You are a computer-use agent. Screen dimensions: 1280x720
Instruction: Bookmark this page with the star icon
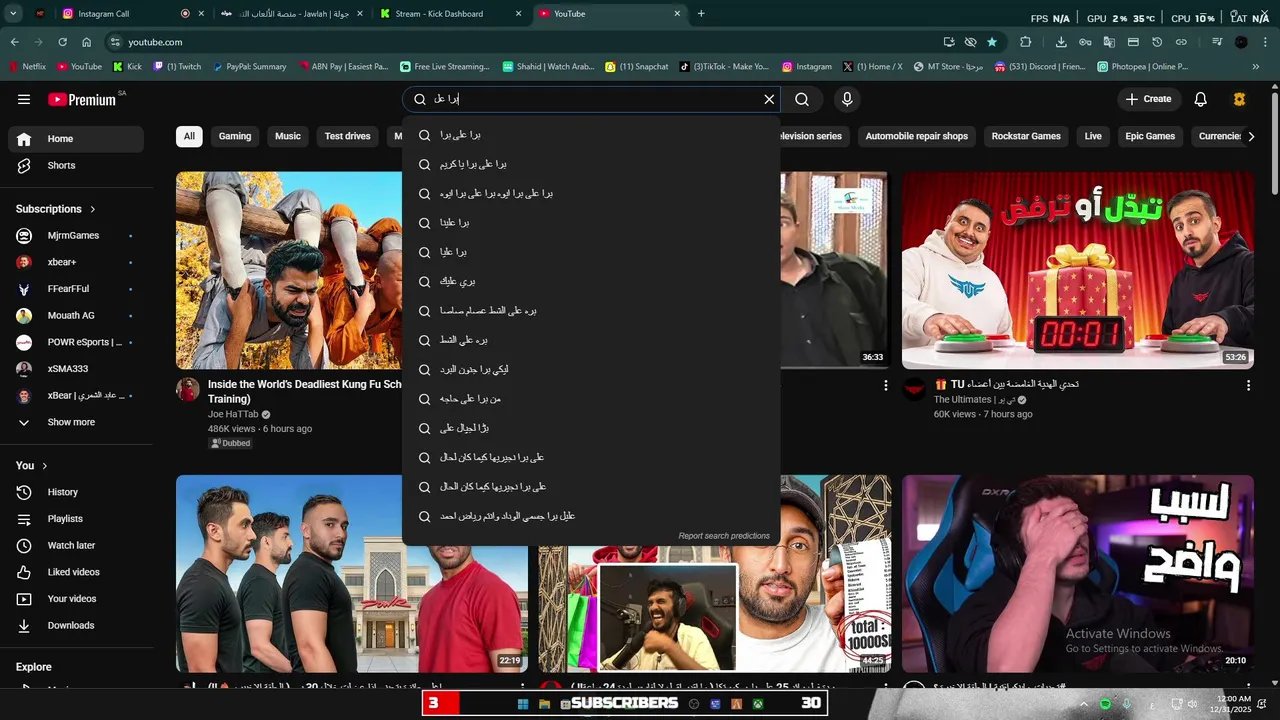[x=992, y=42]
